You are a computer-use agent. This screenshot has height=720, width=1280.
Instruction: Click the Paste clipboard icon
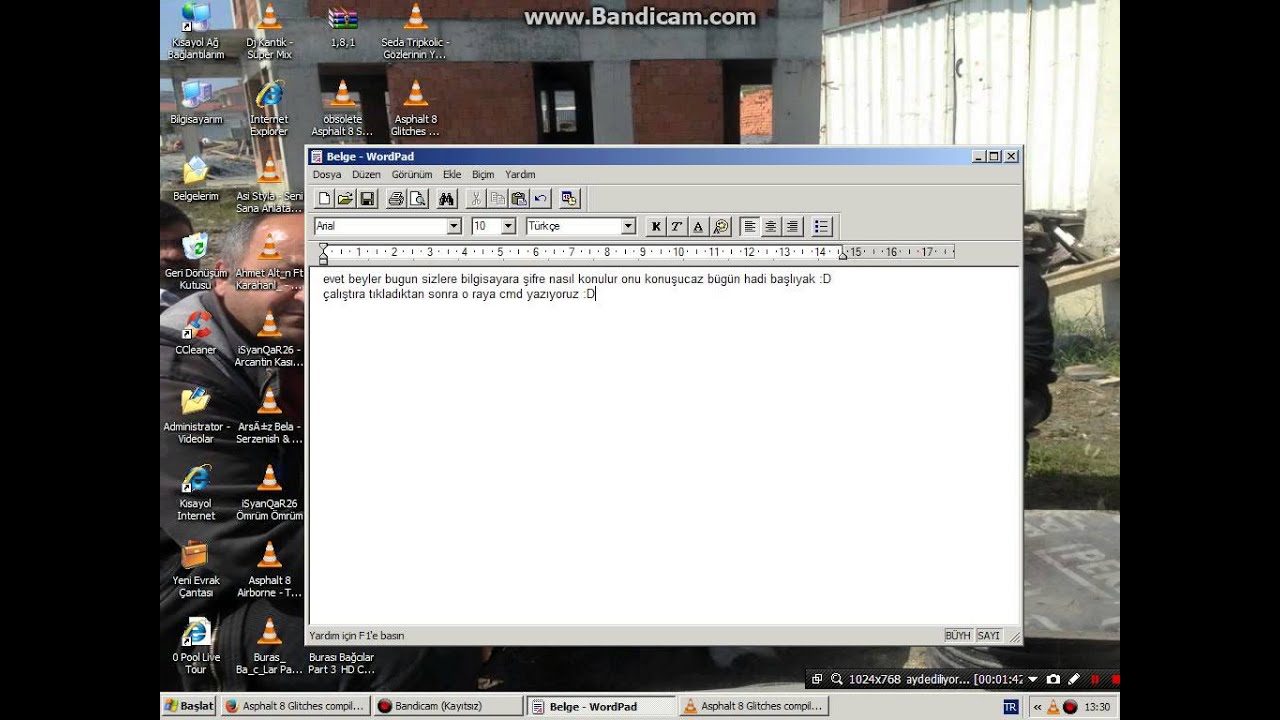coord(518,199)
